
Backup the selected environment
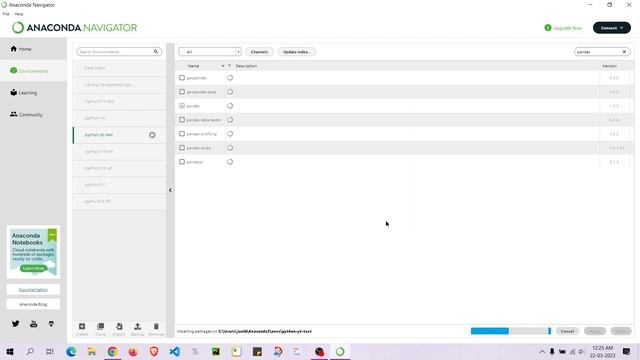click(138, 329)
